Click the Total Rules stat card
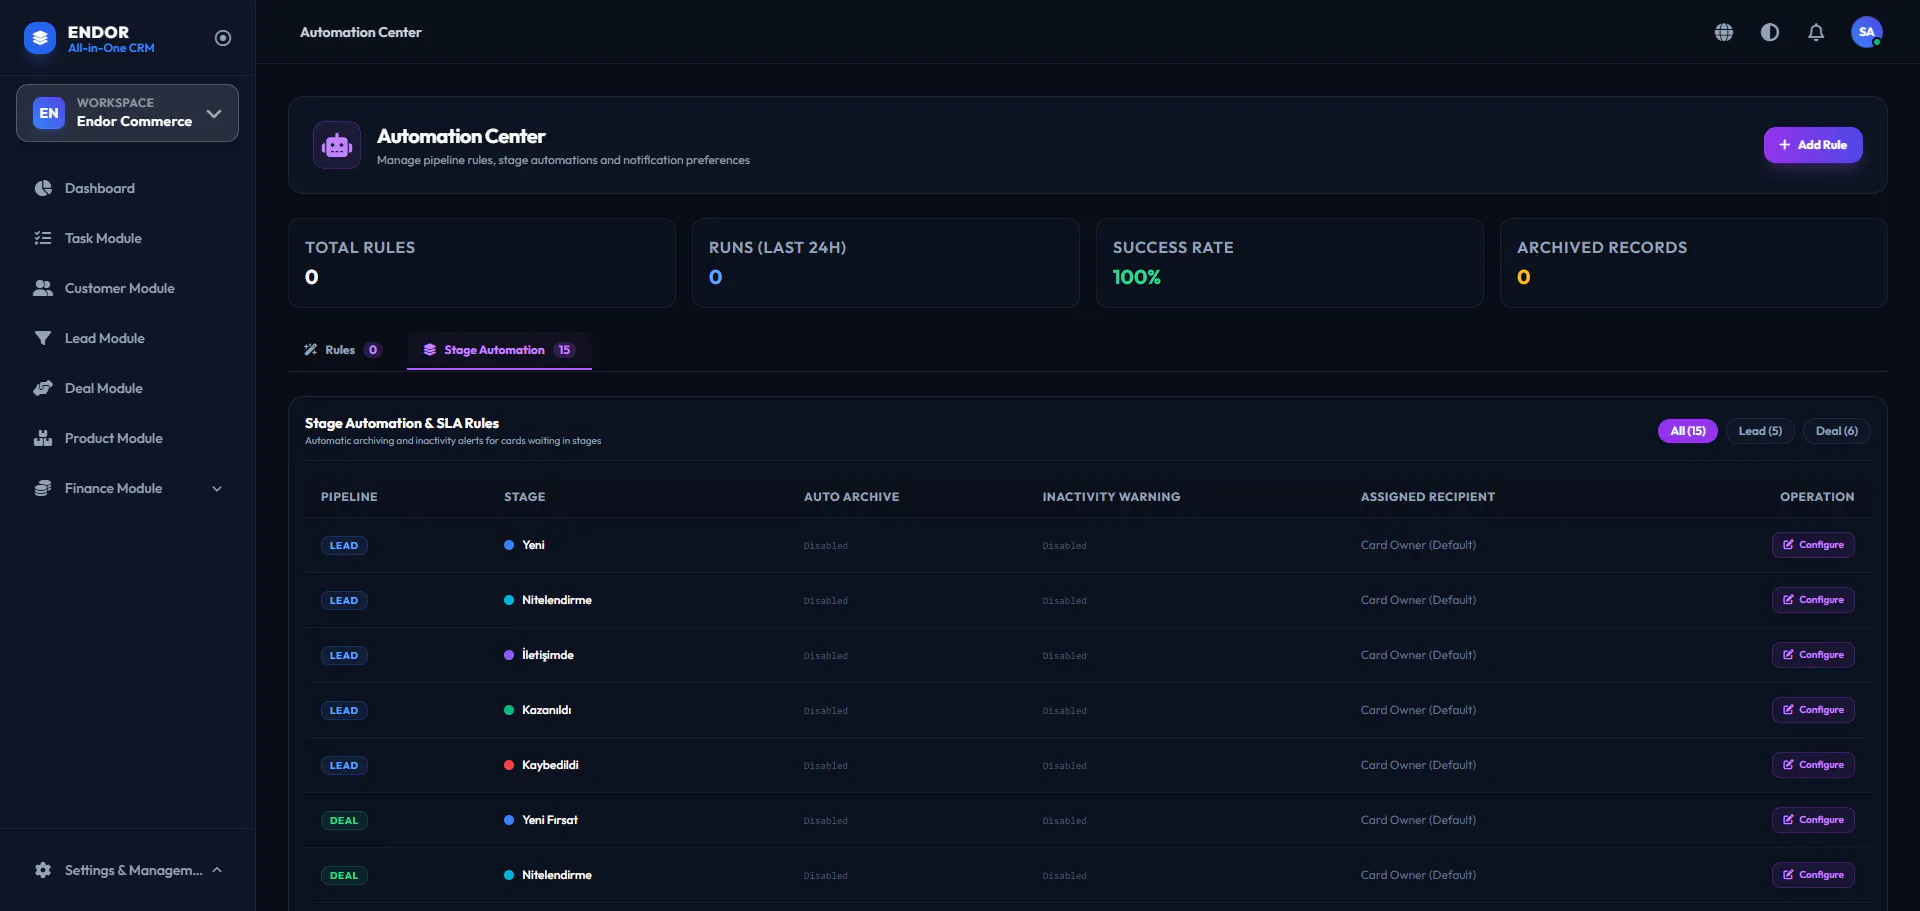1920x911 pixels. (x=482, y=263)
